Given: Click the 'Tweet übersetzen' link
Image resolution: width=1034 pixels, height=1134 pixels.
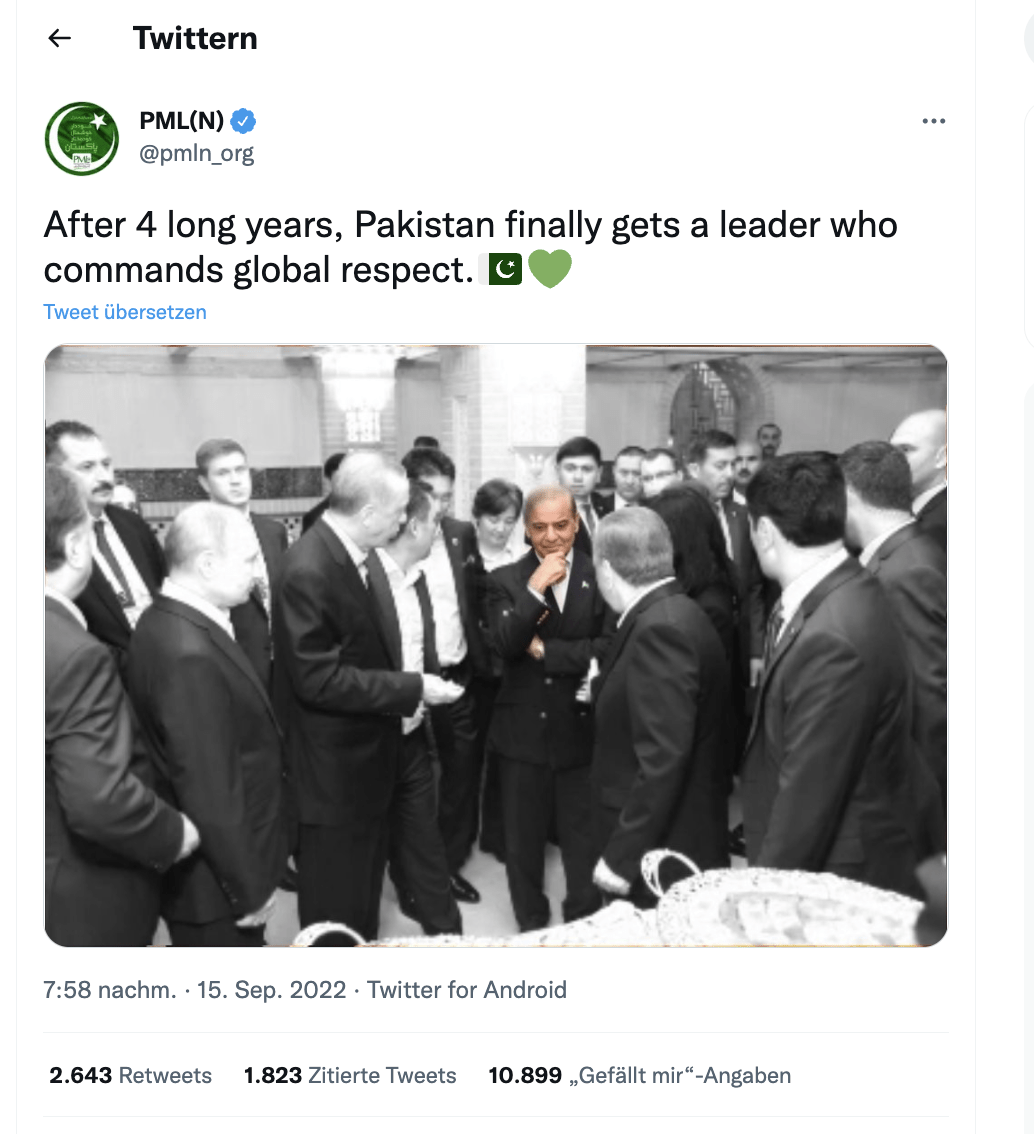Looking at the screenshot, I should tap(125, 312).
